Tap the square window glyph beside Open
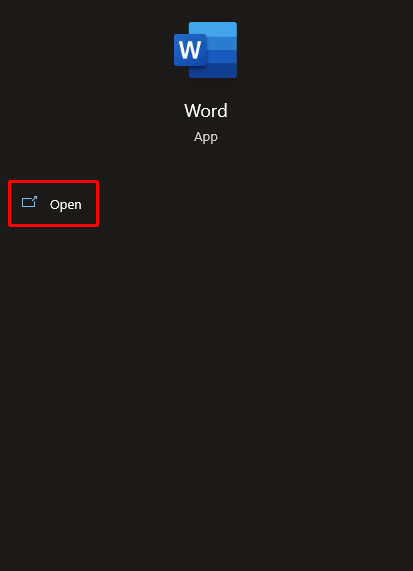 (x=30, y=202)
